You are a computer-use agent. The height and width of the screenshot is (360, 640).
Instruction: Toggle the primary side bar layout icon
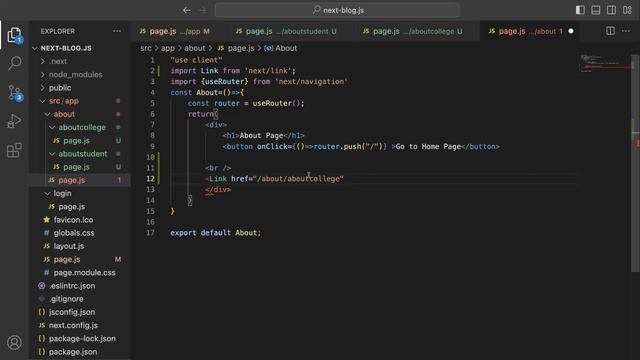(580, 10)
